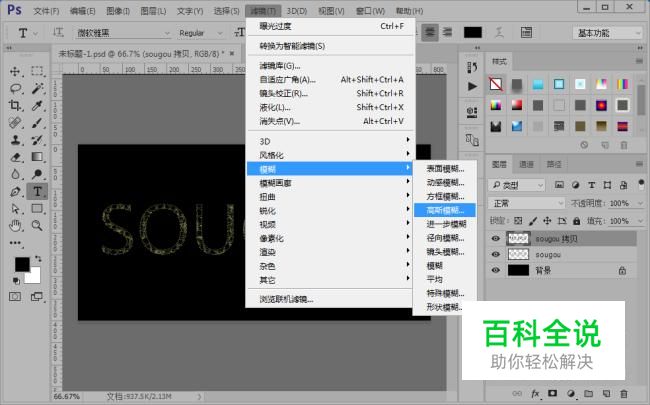
Task: Open the 正常 blend mode dropdown
Action: [x=526, y=203]
